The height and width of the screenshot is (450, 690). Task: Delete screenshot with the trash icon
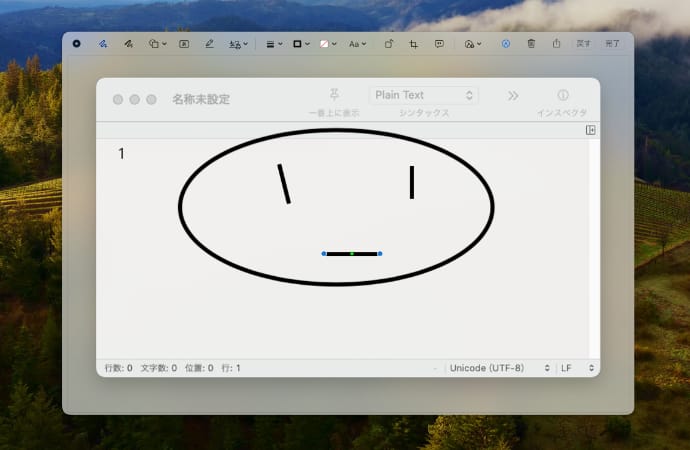531,44
